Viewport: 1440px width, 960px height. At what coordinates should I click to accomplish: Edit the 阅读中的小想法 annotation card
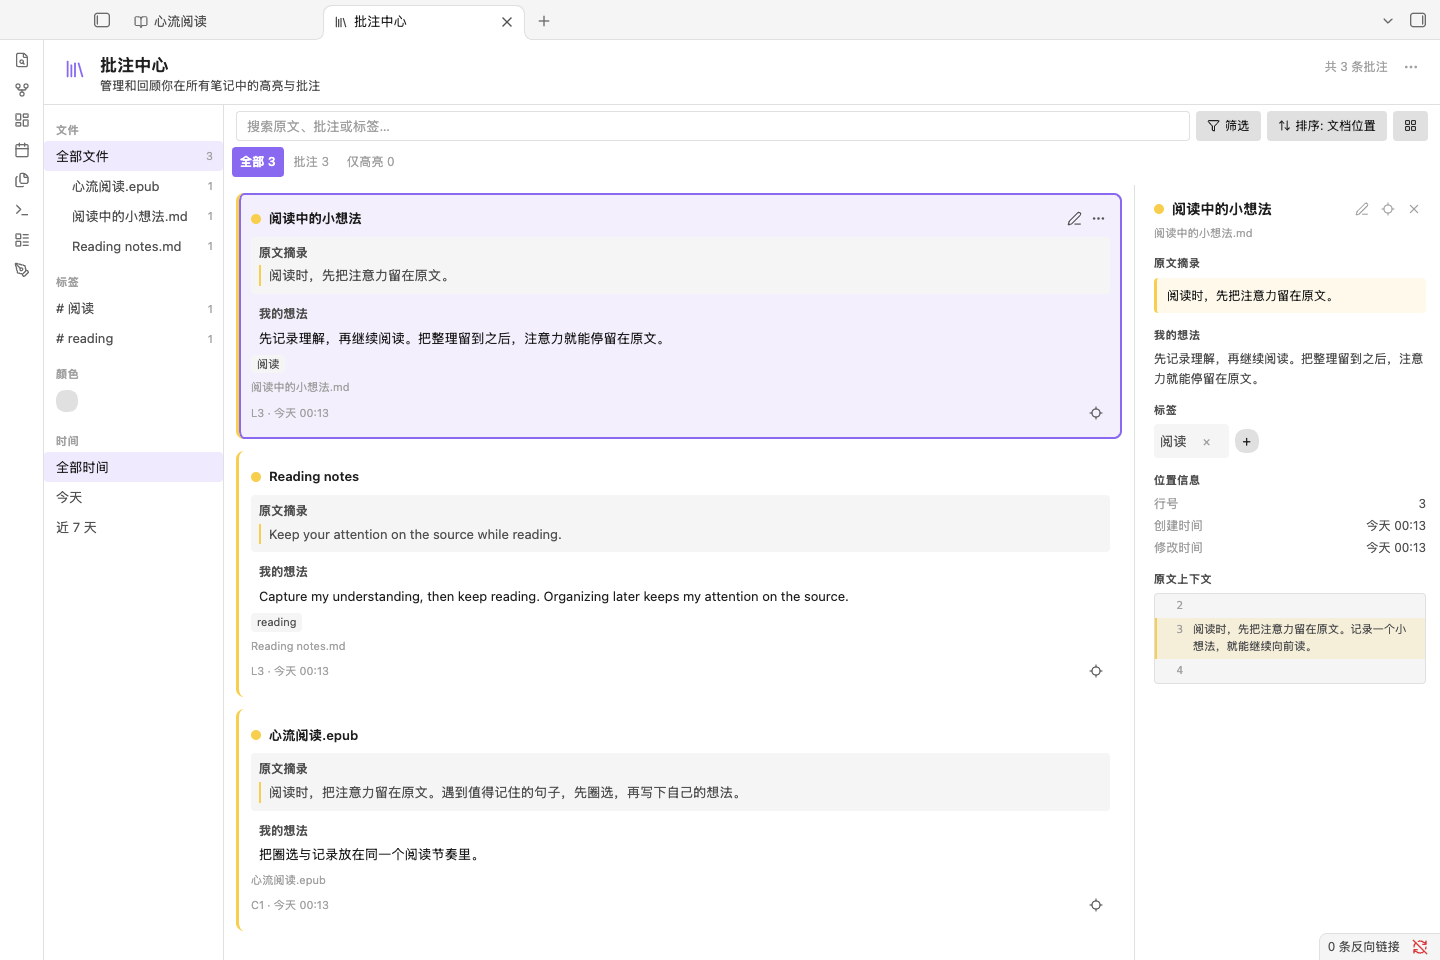(1075, 219)
